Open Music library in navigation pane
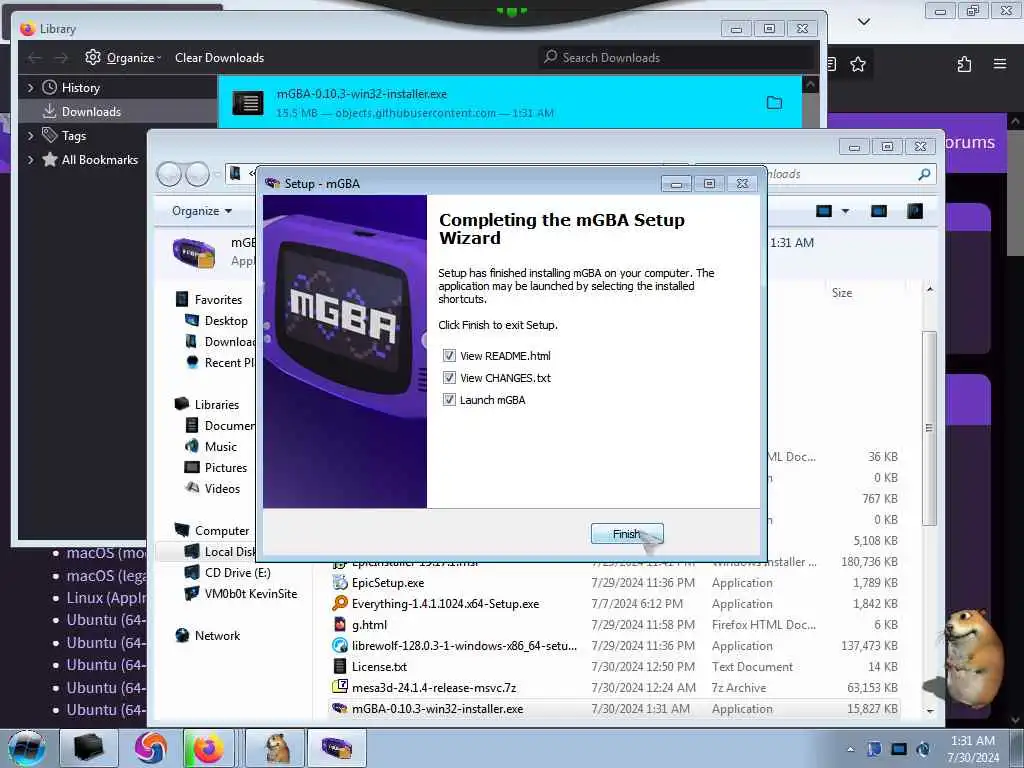 [x=220, y=447]
